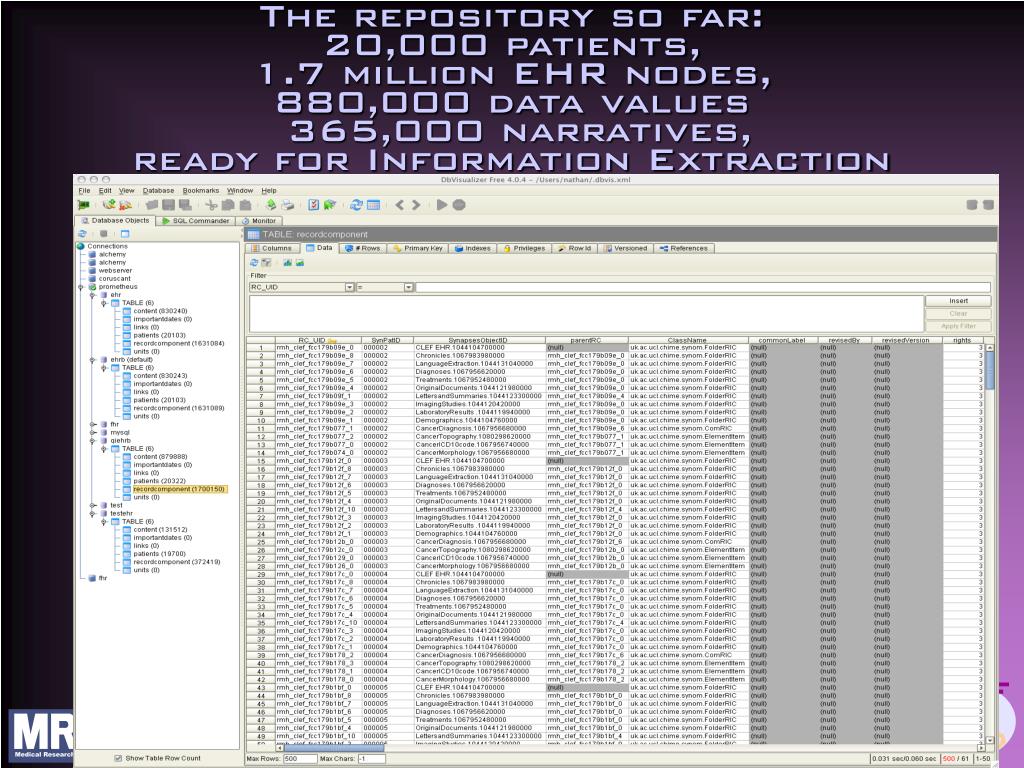Switch to the Monitor tab
The width and height of the screenshot is (1024, 768).
259,221
